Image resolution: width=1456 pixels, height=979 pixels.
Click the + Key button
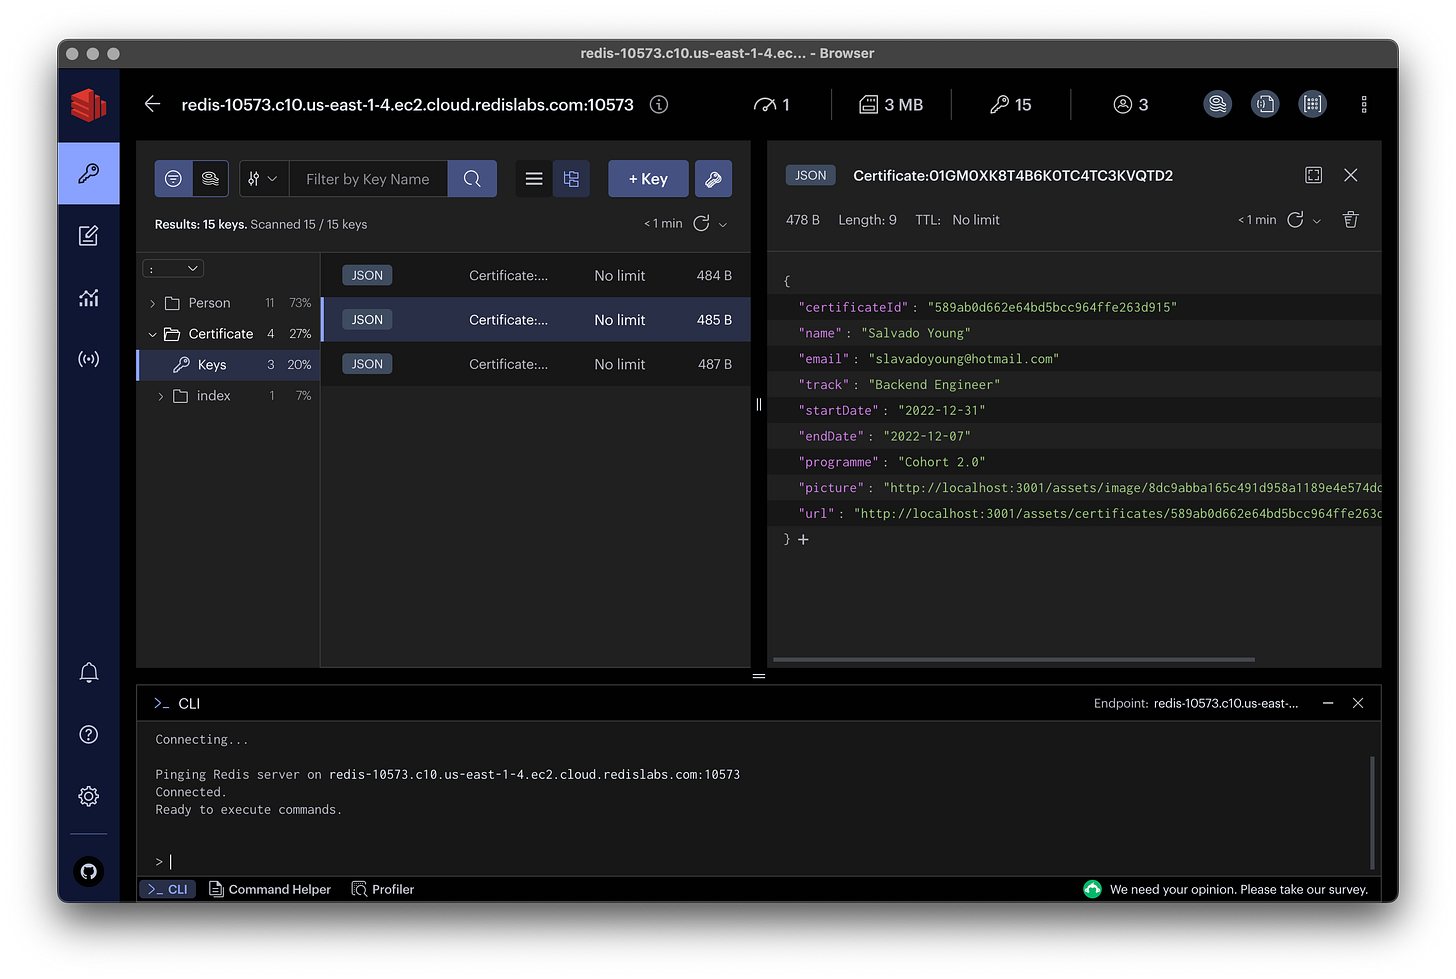pos(648,179)
